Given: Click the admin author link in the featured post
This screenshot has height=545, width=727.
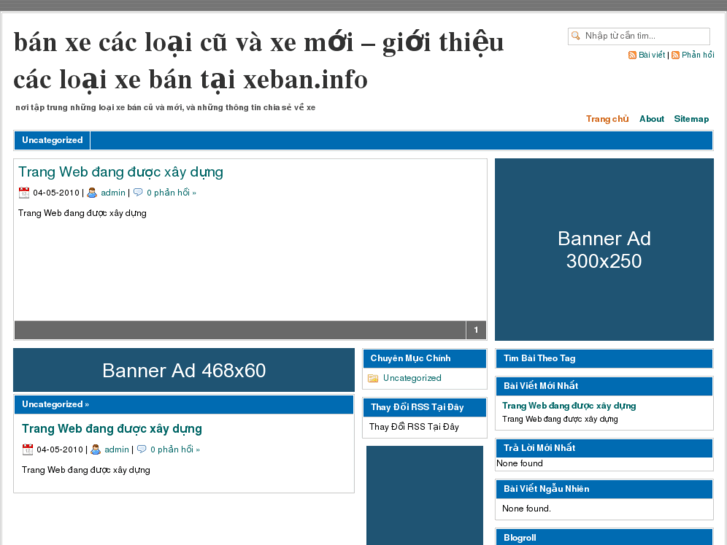Looking at the screenshot, I should (113, 192).
